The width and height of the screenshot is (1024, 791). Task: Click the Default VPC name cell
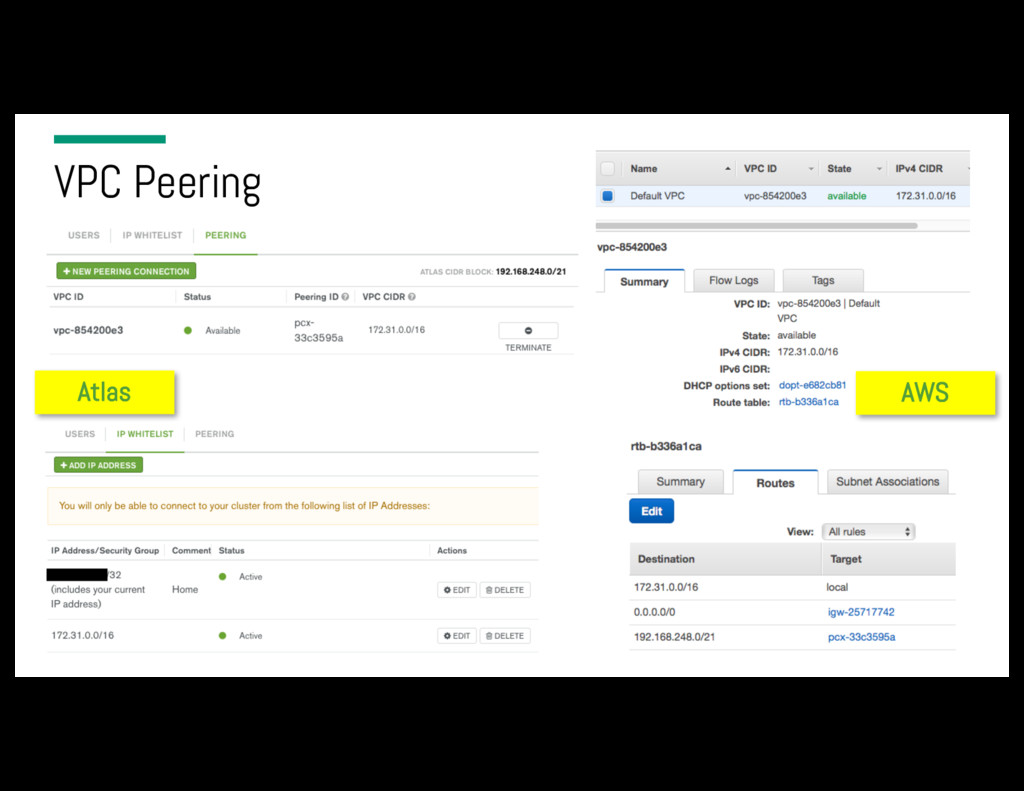pyautogui.click(x=657, y=196)
